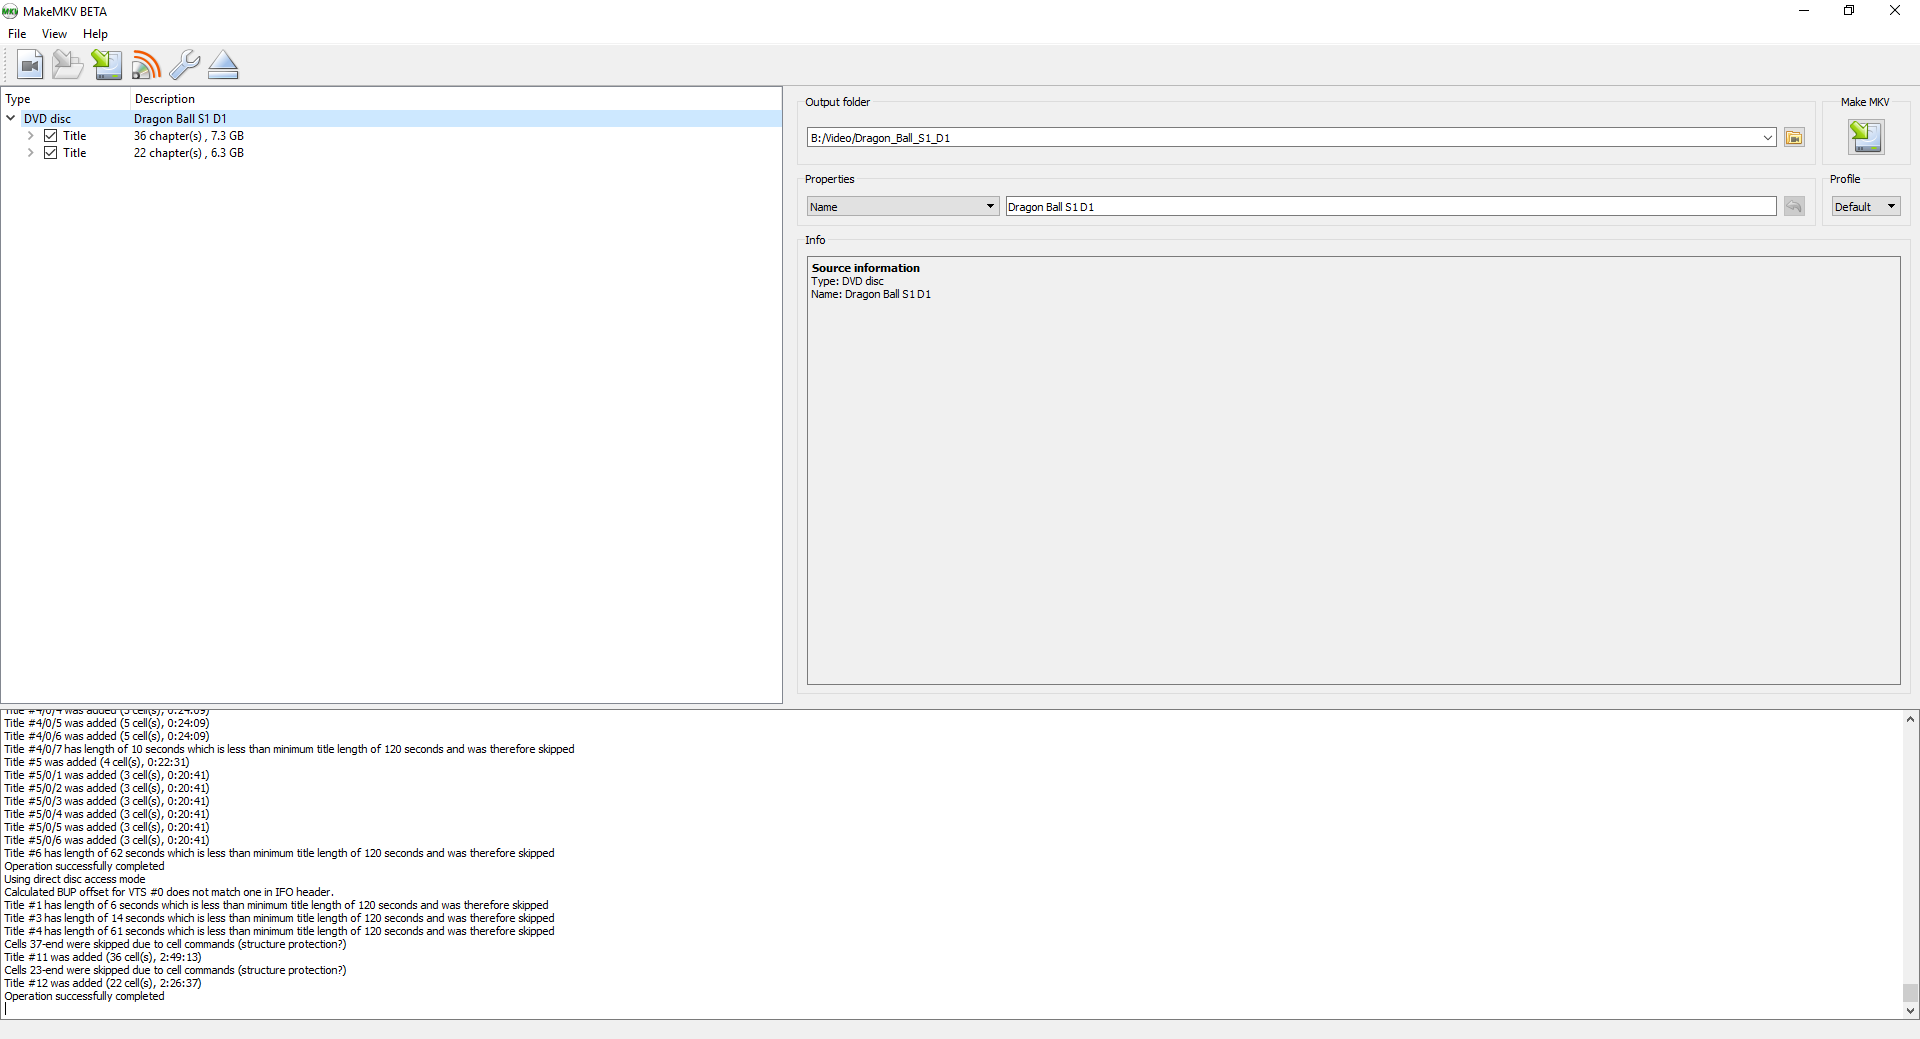
Task: Click log line Calculated BUP offset for VTS
Action: pyautogui.click(x=169, y=892)
